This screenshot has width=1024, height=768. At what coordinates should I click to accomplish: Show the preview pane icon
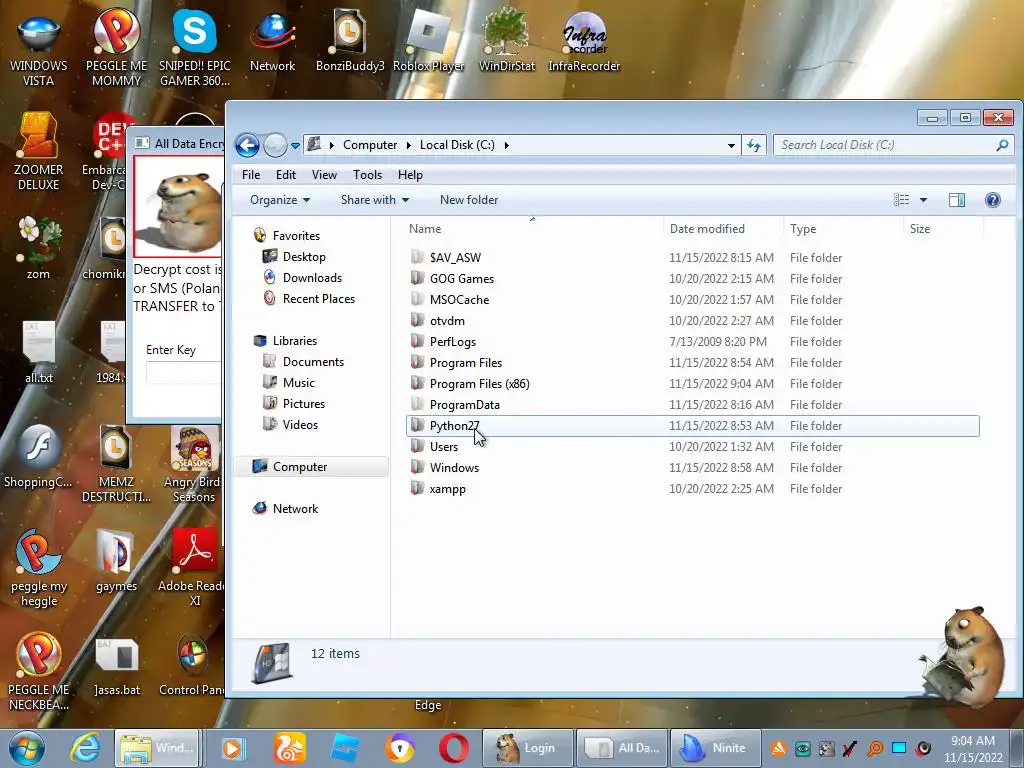point(957,200)
